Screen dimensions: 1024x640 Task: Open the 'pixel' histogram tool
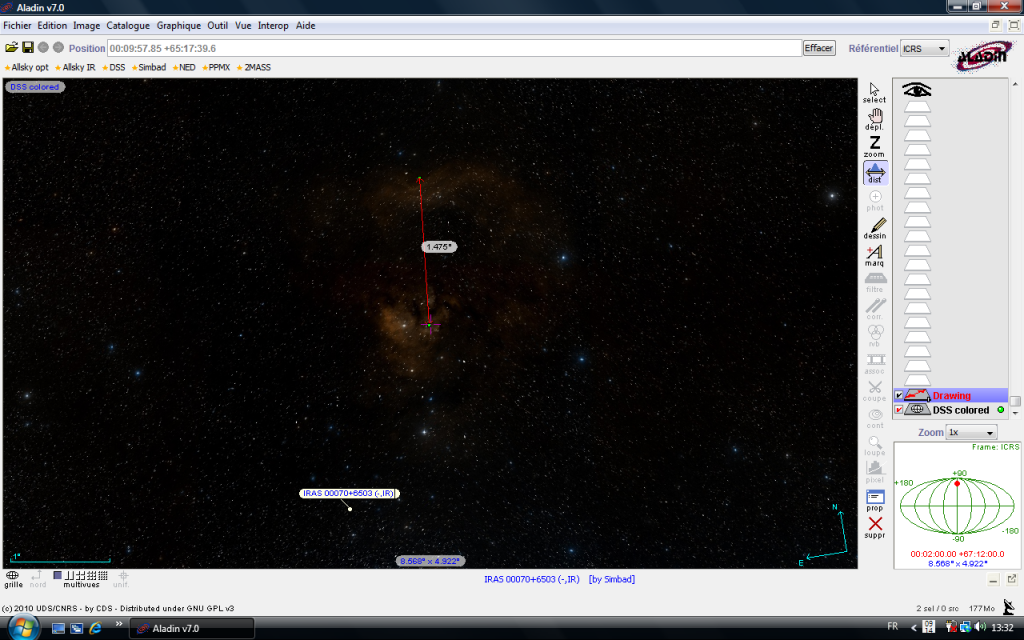pos(875,472)
